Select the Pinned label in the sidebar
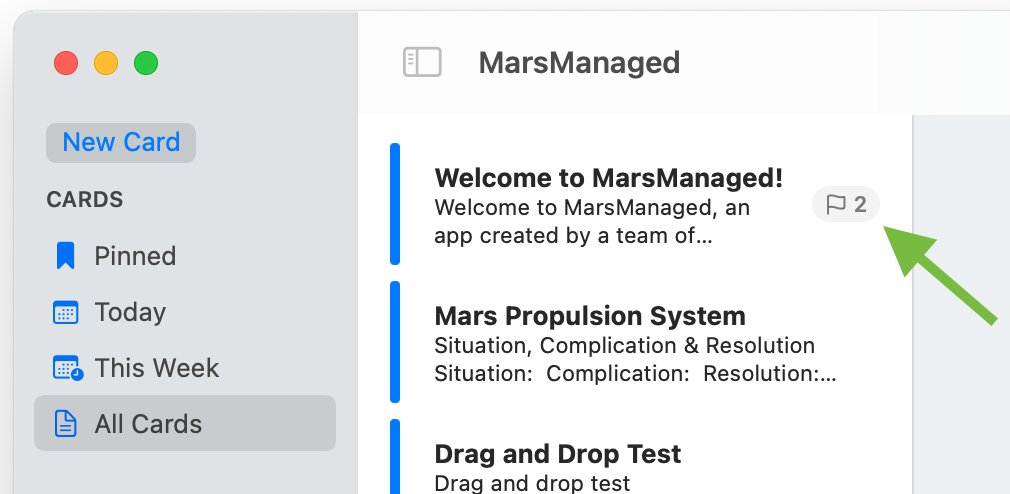This screenshot has height=494, width=1010. click(135, 256)
